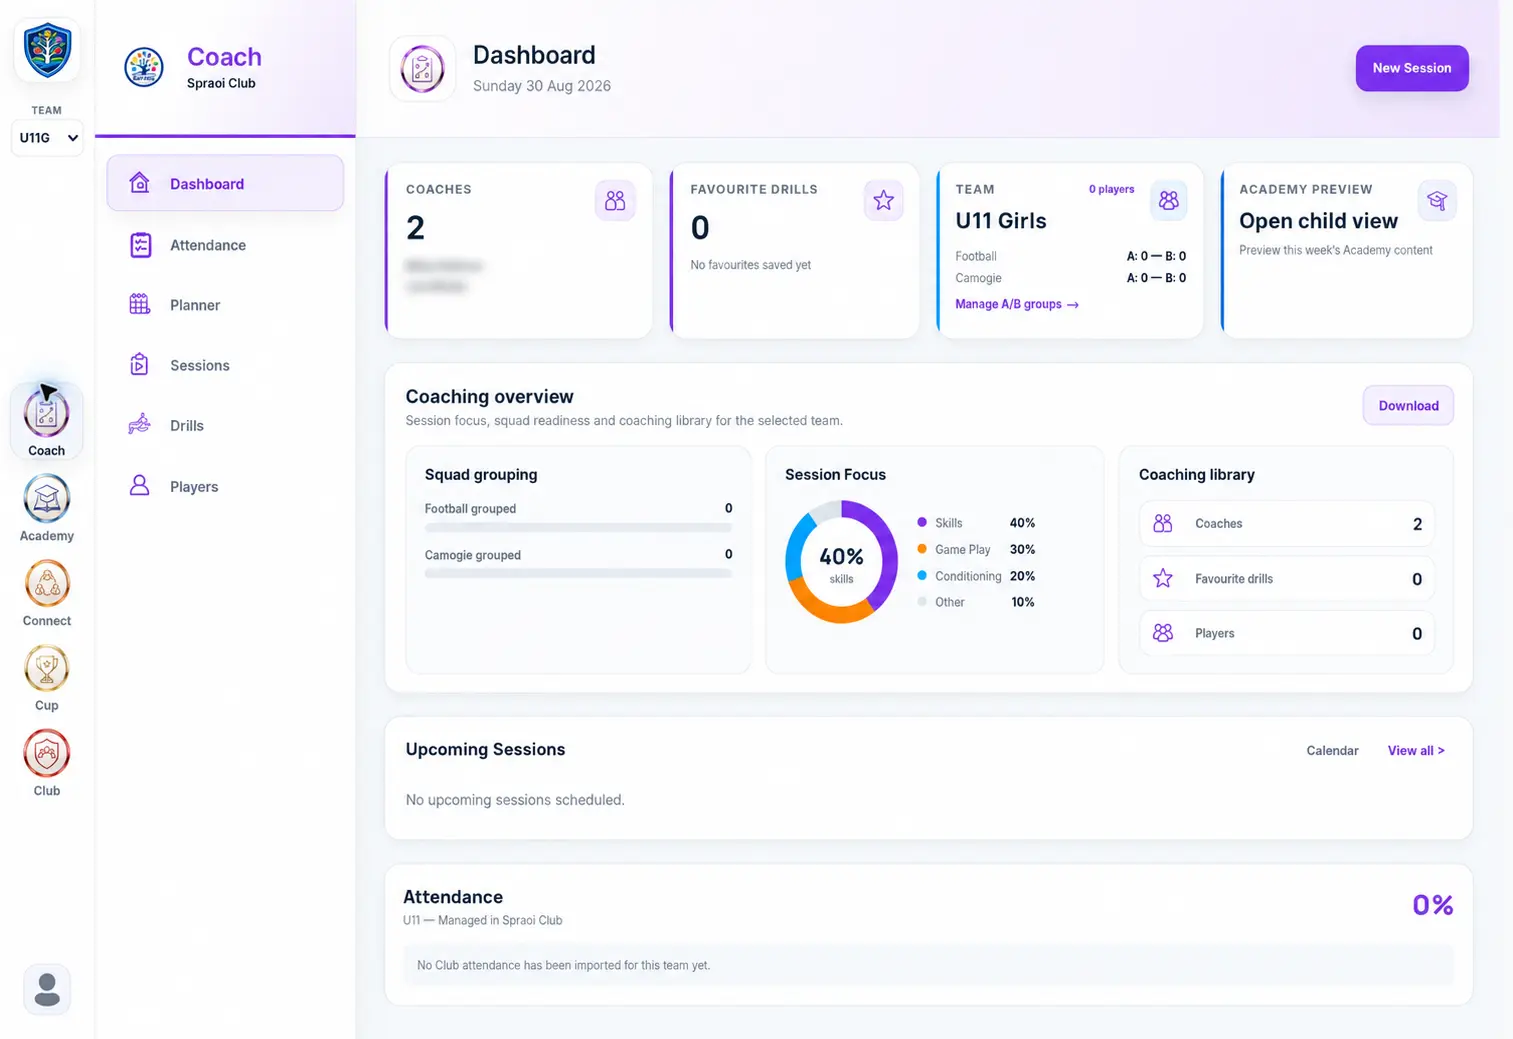Viewport: 1513px width, 1039px height.
Task: Open Planner from the sidebar
Action: pos(225,305)
